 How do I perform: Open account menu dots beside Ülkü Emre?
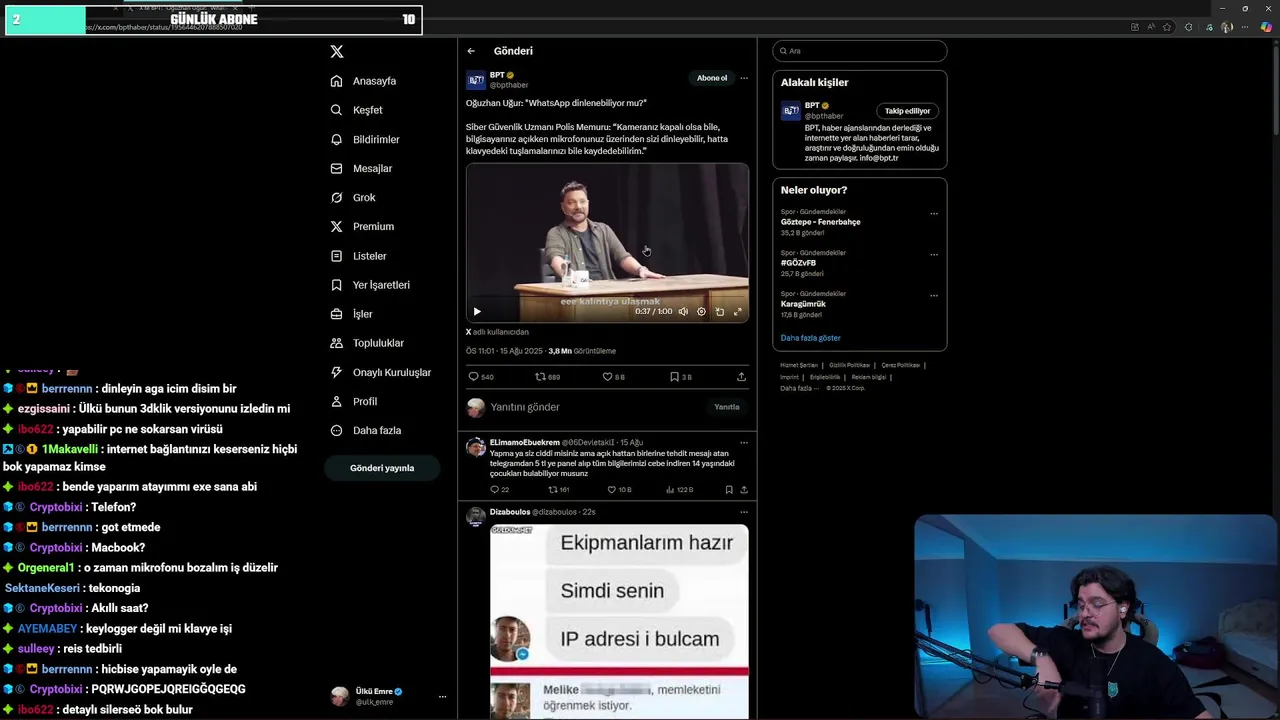coord(442,697)
